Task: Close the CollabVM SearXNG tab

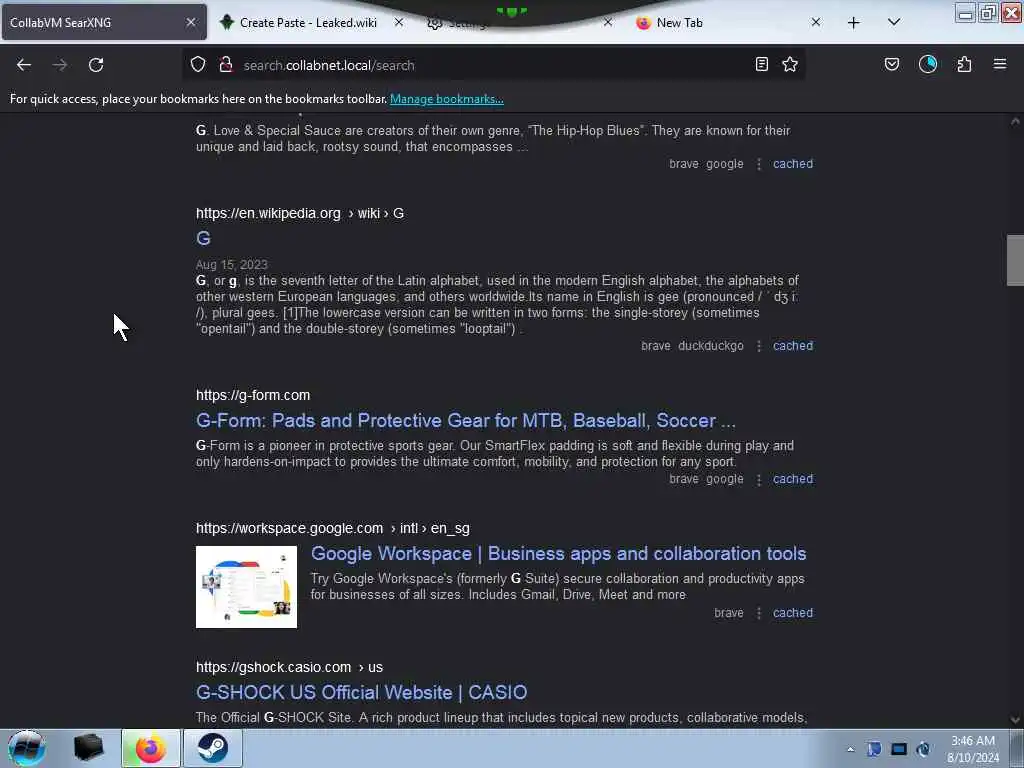Action: coord(191,22)
